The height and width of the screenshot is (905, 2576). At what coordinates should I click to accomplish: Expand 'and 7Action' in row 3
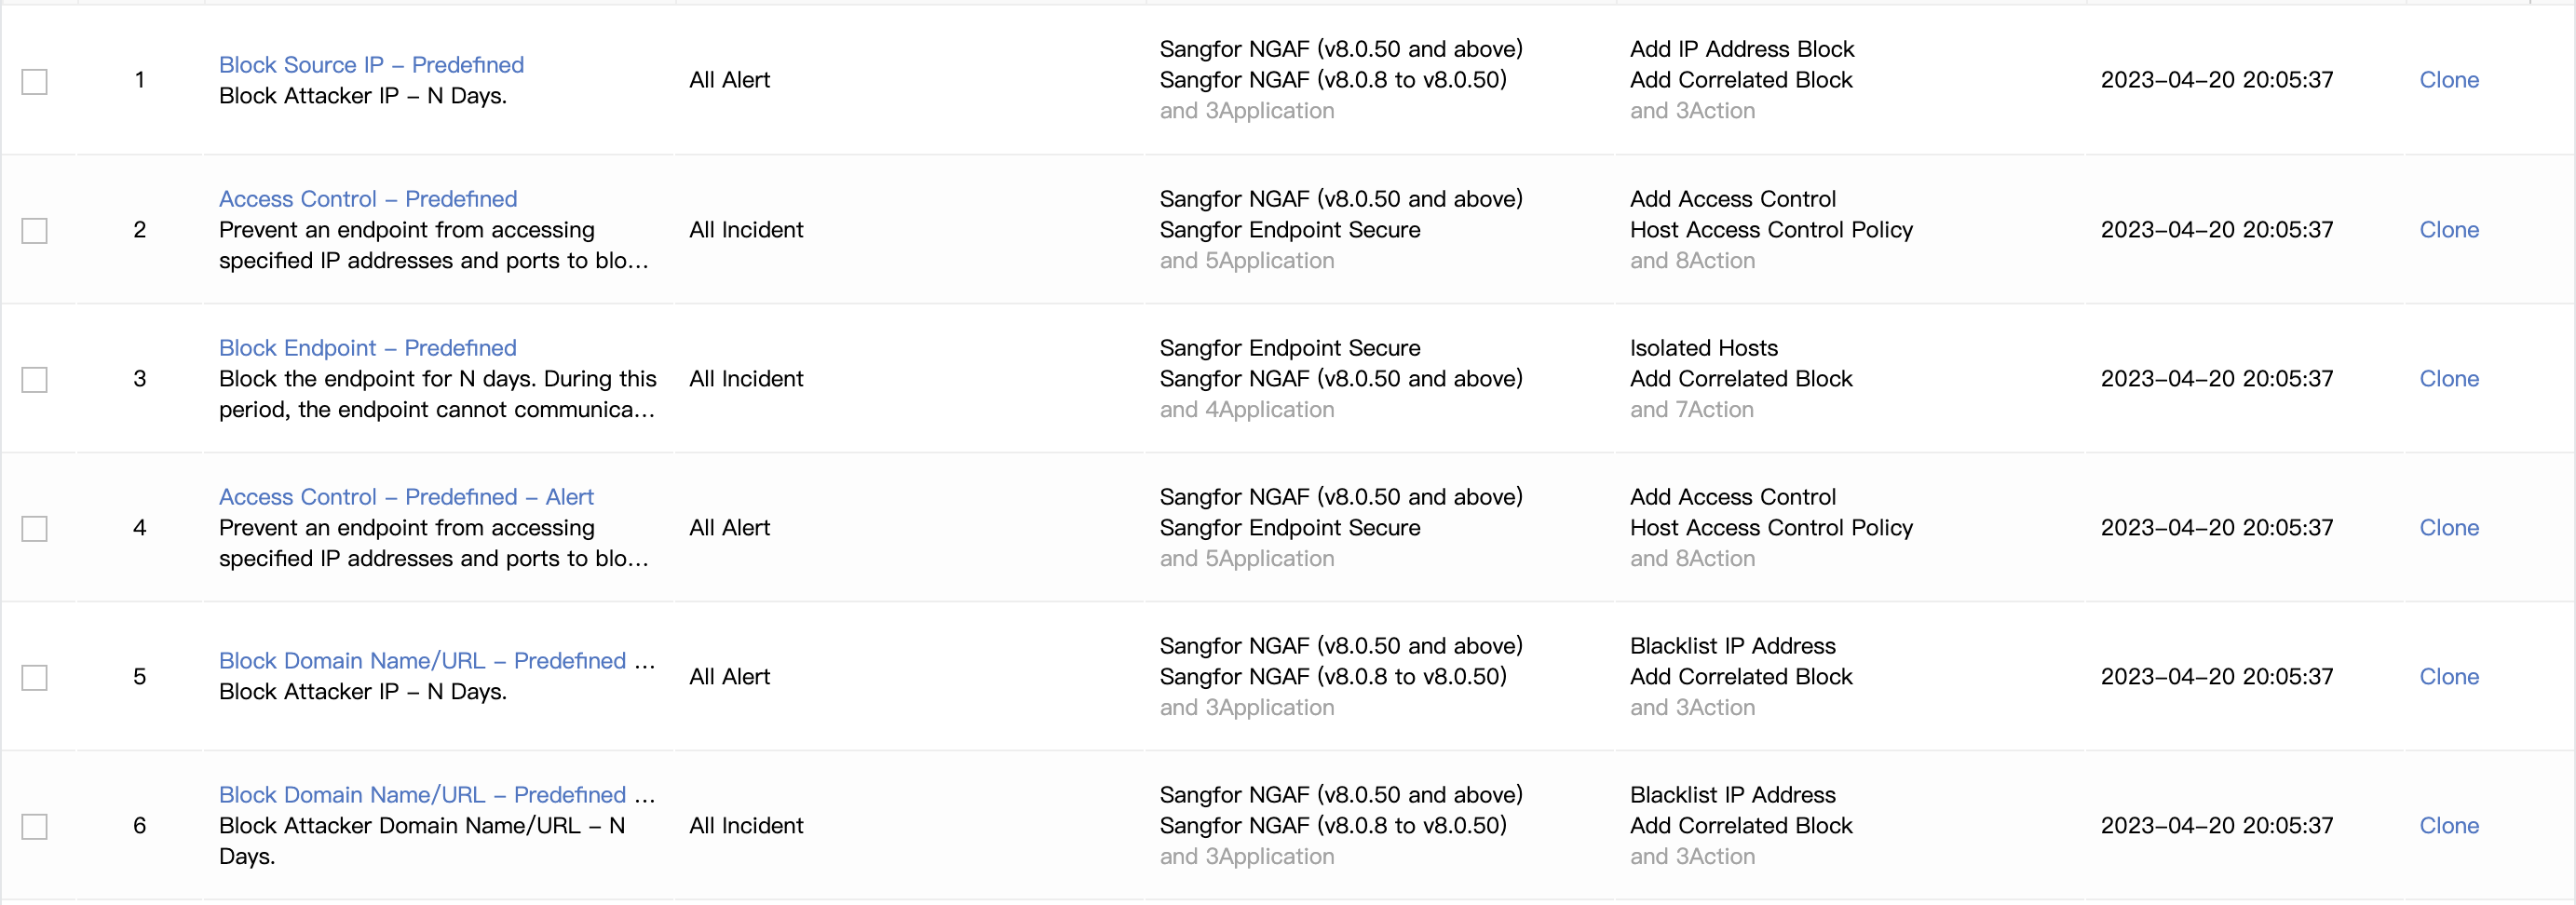[1692, 410]
